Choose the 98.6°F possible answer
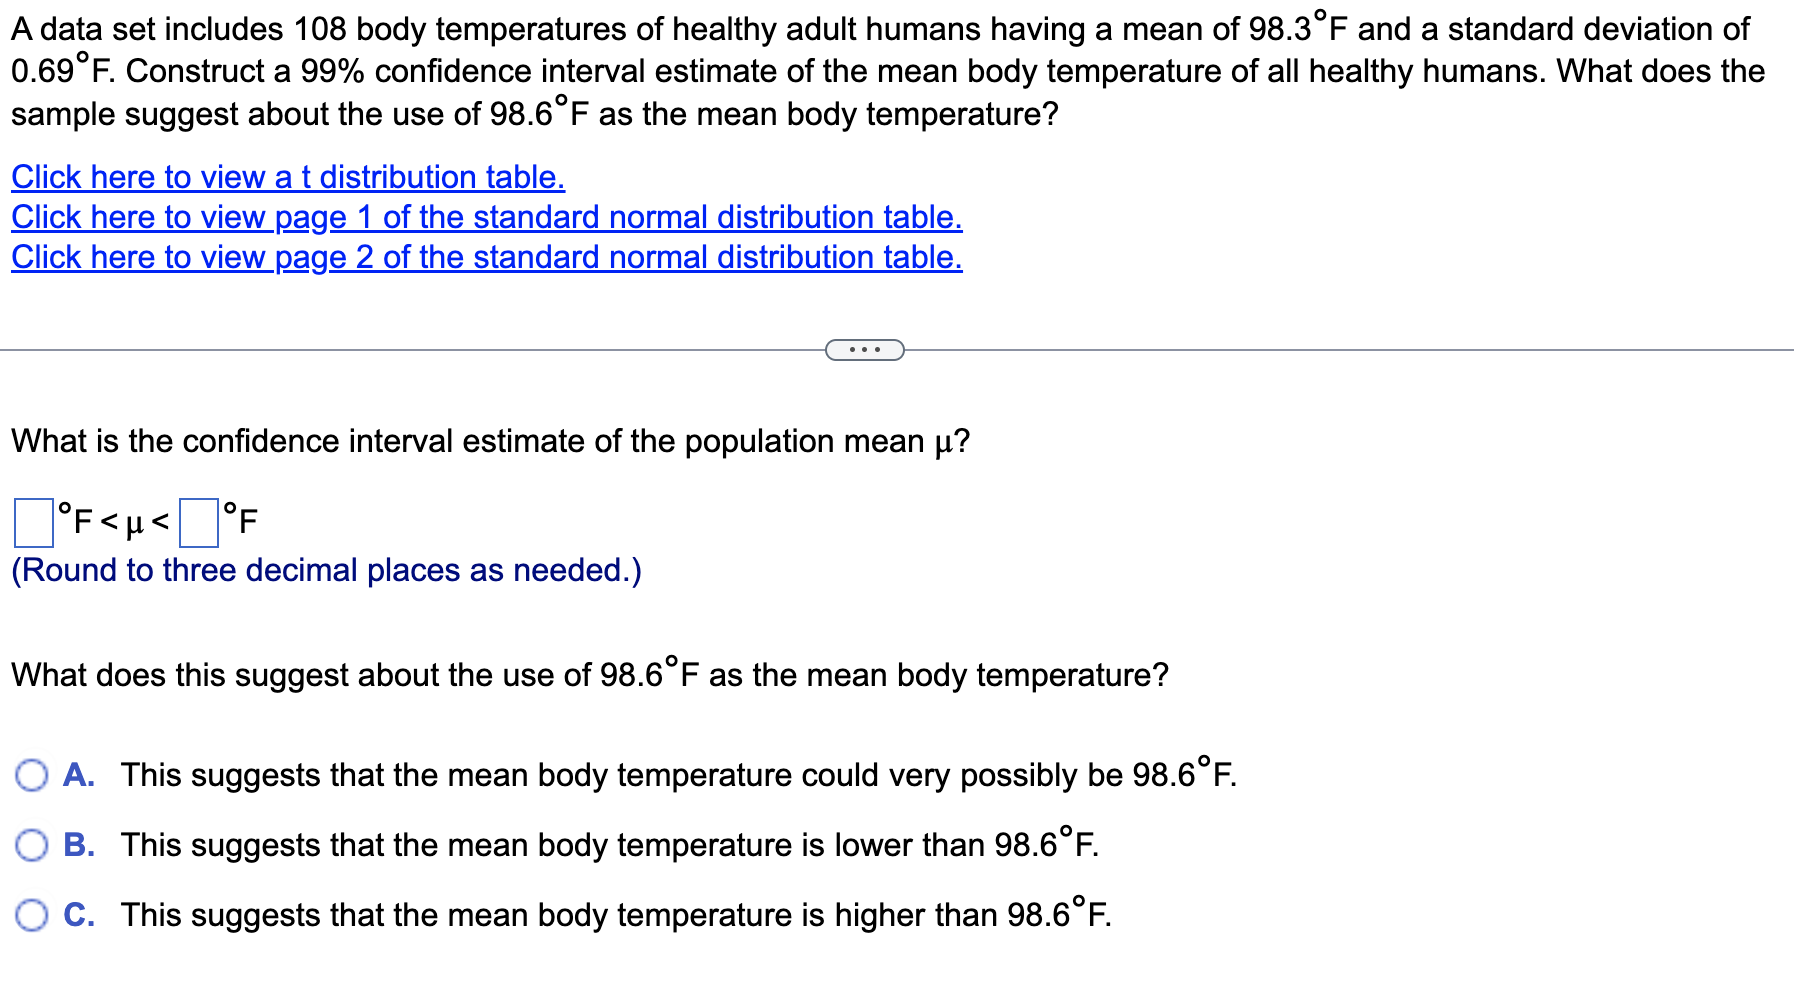This screenshot has width=1794, height=984. coord(33,775)
